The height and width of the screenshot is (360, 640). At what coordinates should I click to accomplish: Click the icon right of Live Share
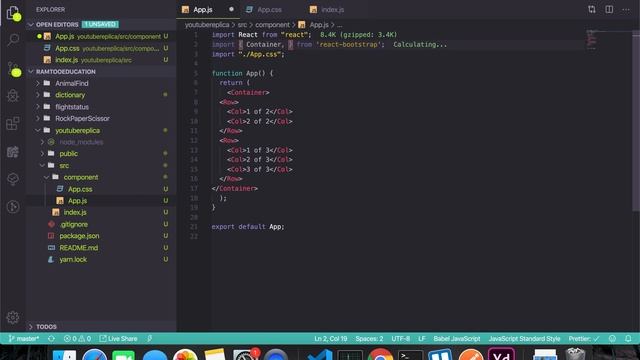tap(150, 338)
